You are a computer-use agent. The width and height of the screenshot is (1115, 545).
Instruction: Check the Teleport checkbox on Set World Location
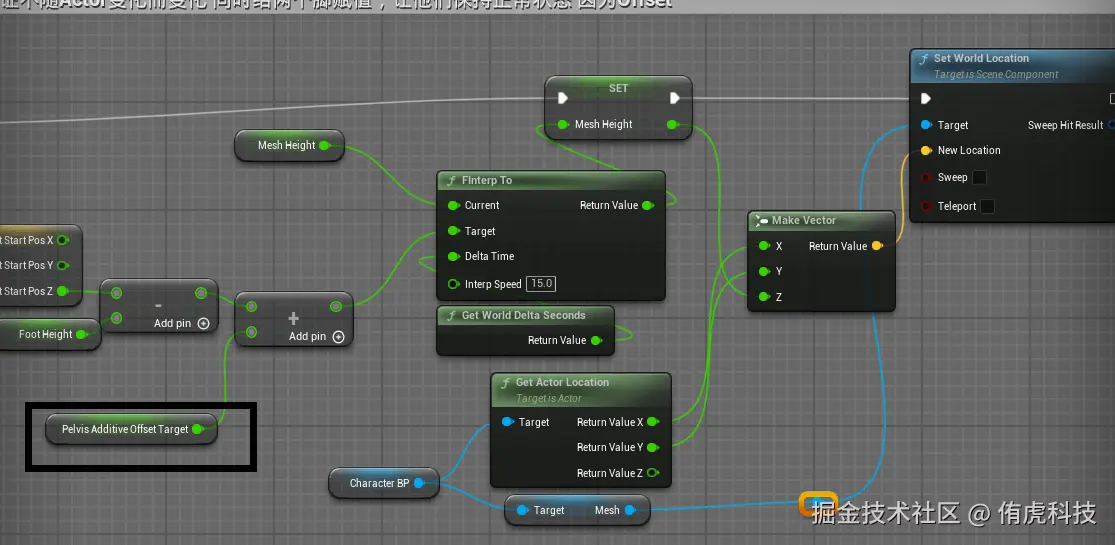pyautogui.click(x=987, y=206)
